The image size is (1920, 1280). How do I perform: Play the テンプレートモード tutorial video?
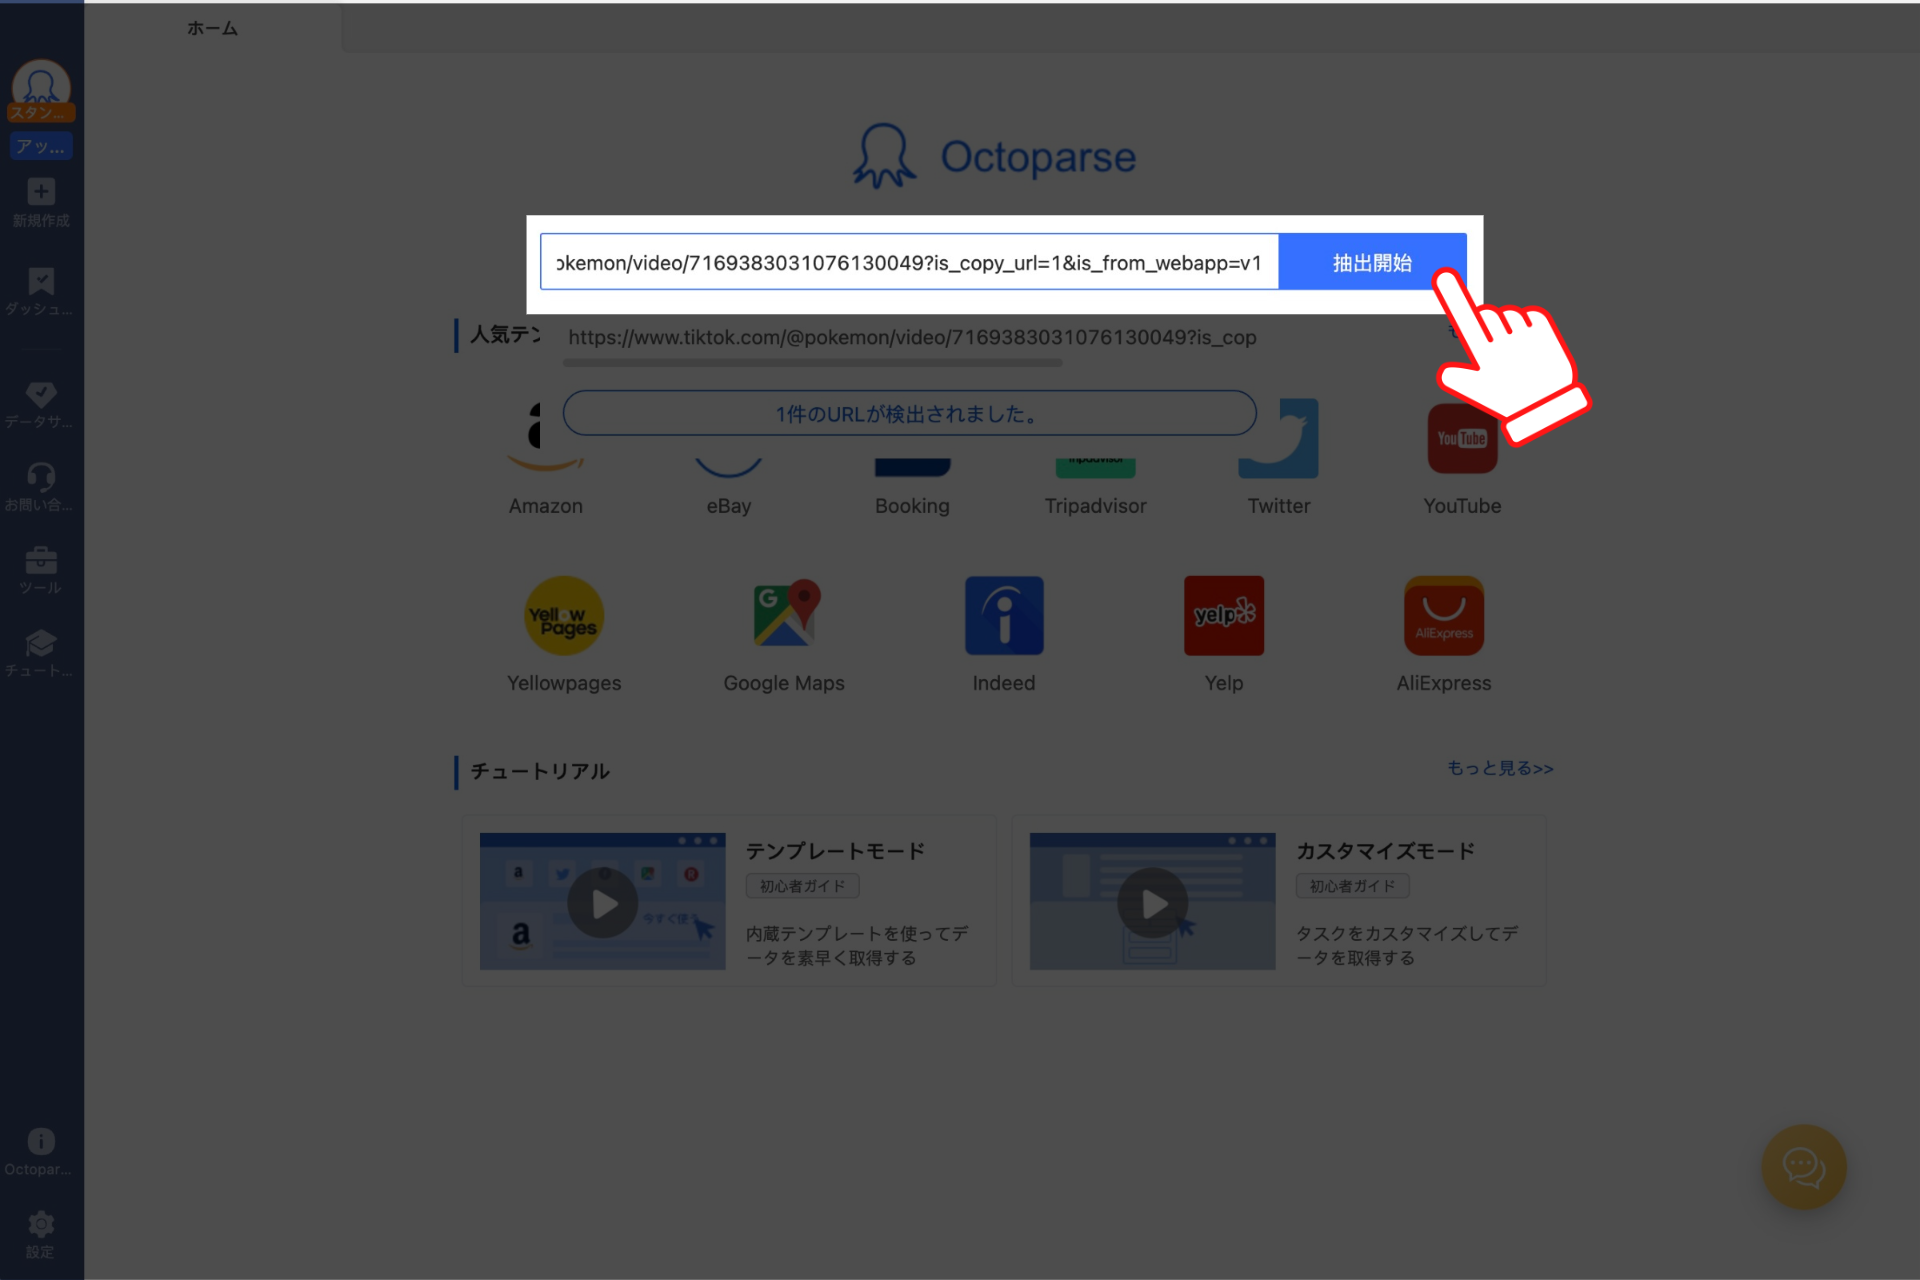602,902
